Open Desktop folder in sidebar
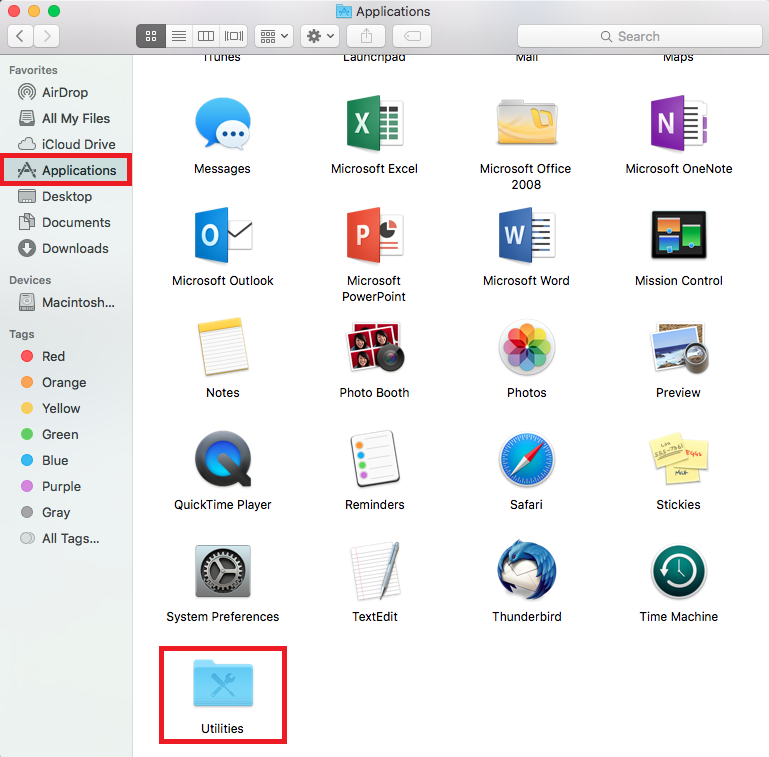This screenshot has height=757, width=769. pyautogui.click(x=66, y=196)
